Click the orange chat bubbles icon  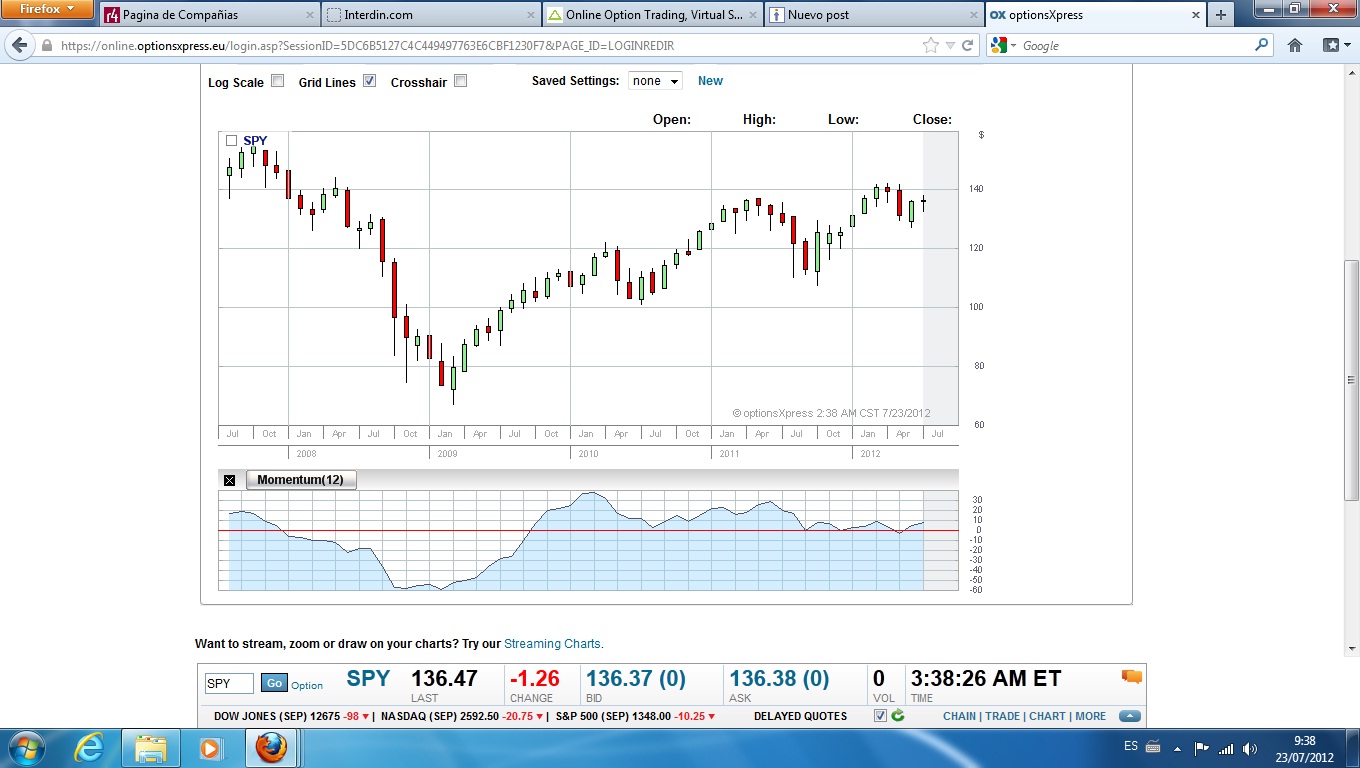(1132, 676)
